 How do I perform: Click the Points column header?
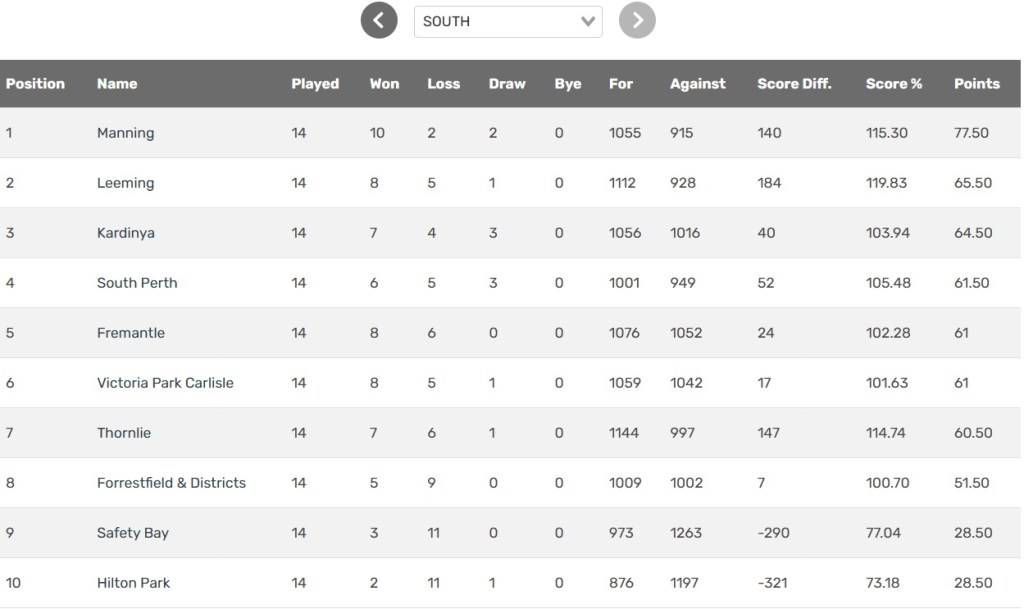pos(977,84)
